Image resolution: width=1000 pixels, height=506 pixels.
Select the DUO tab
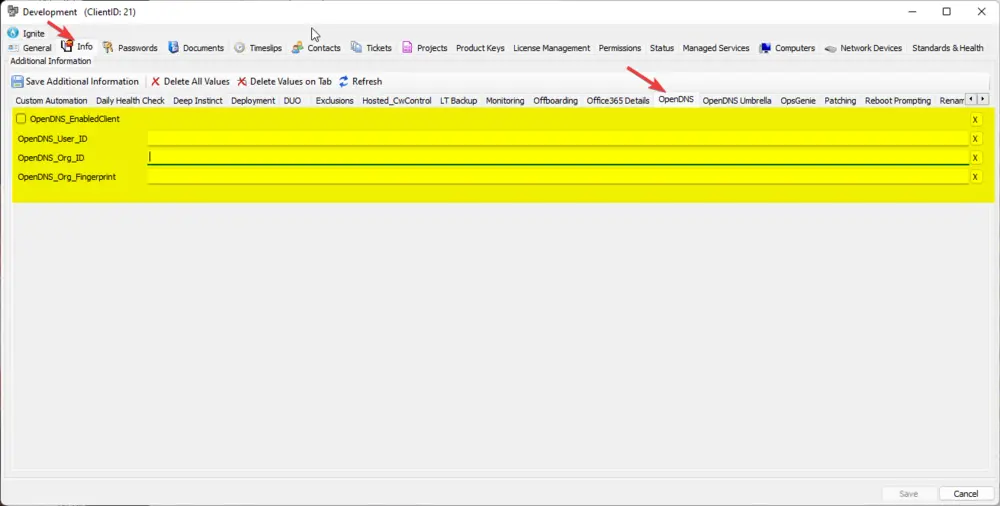click(x=292, y=101)
